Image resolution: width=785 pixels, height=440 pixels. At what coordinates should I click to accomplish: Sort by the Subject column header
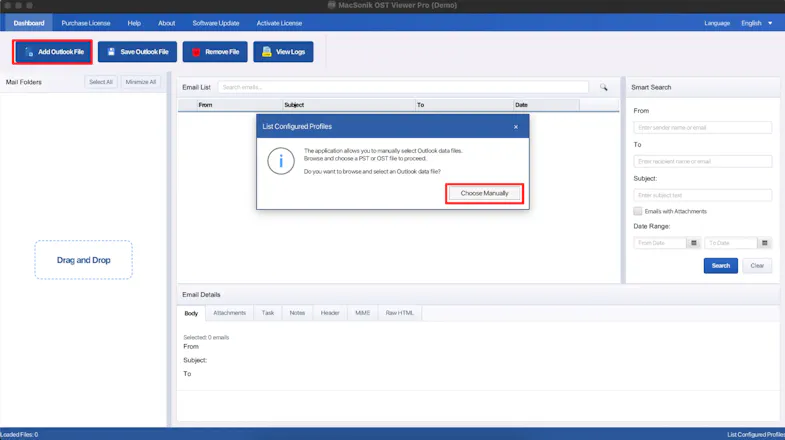click(x=349, y=105)
